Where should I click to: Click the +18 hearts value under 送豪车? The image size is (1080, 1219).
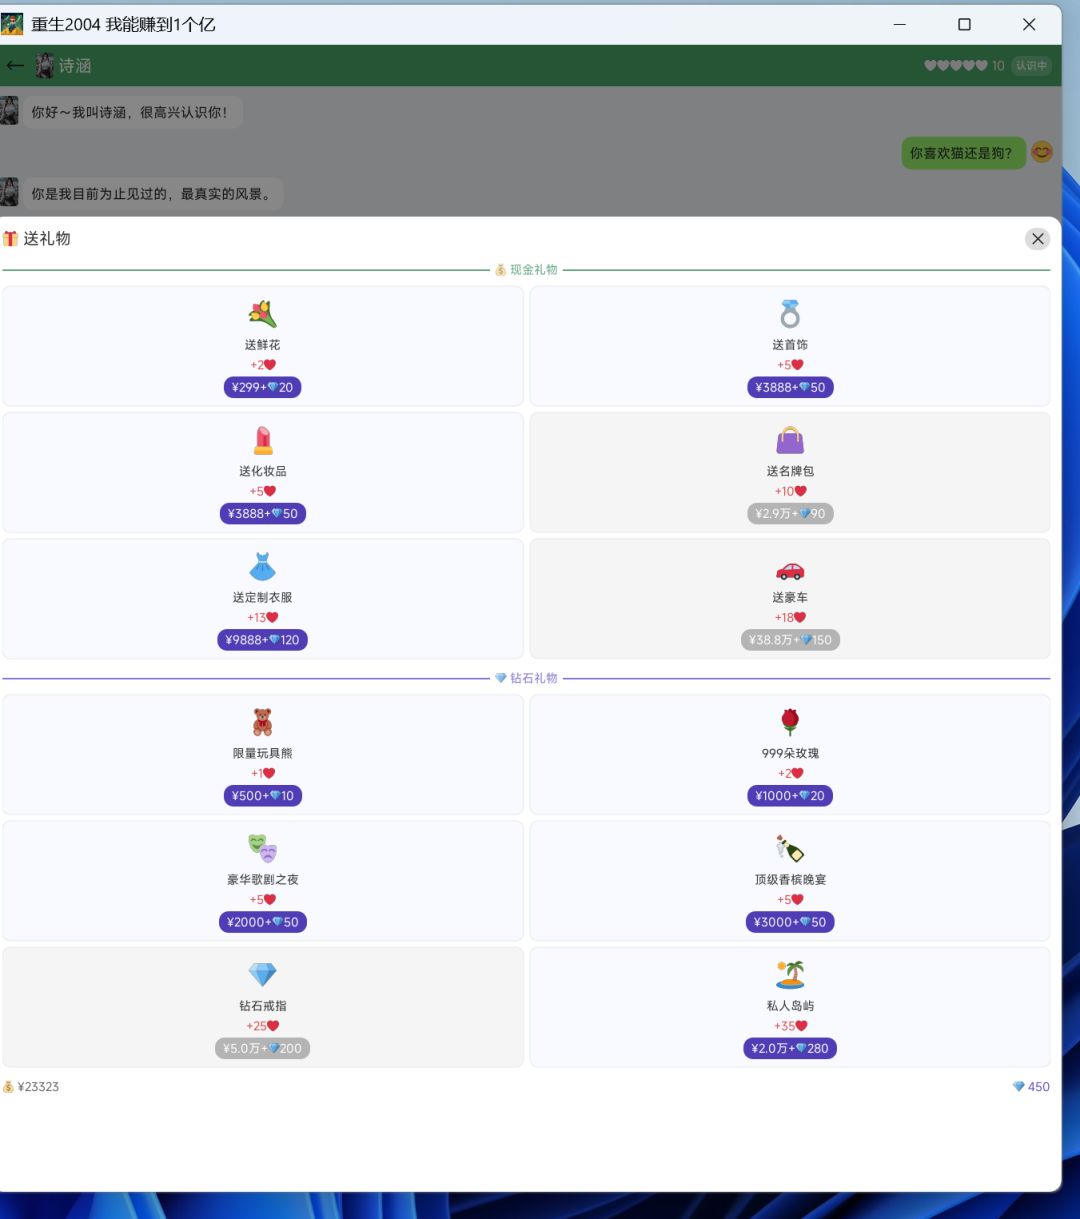pos(790,618)
